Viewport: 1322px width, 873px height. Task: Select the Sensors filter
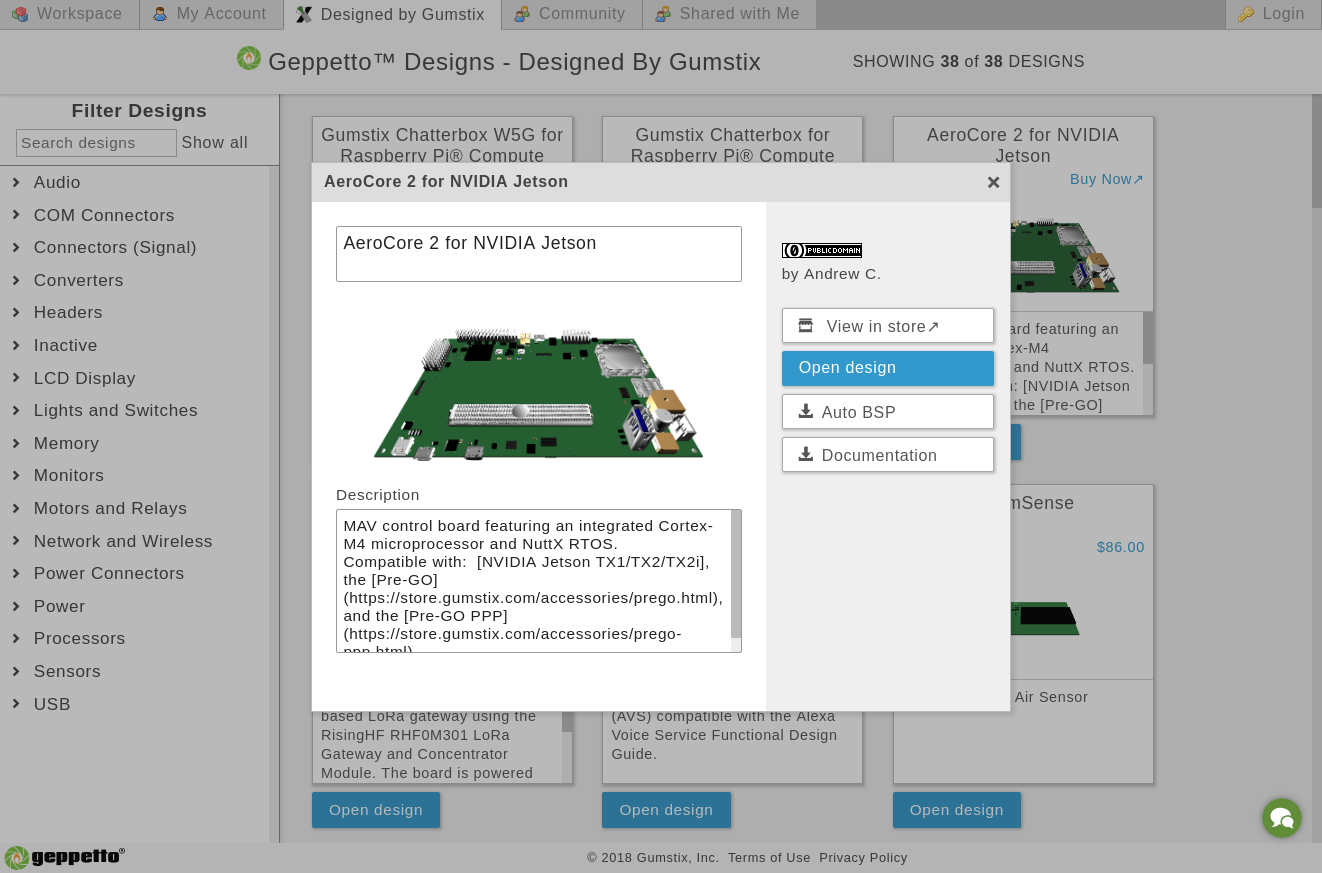point(67,671)
